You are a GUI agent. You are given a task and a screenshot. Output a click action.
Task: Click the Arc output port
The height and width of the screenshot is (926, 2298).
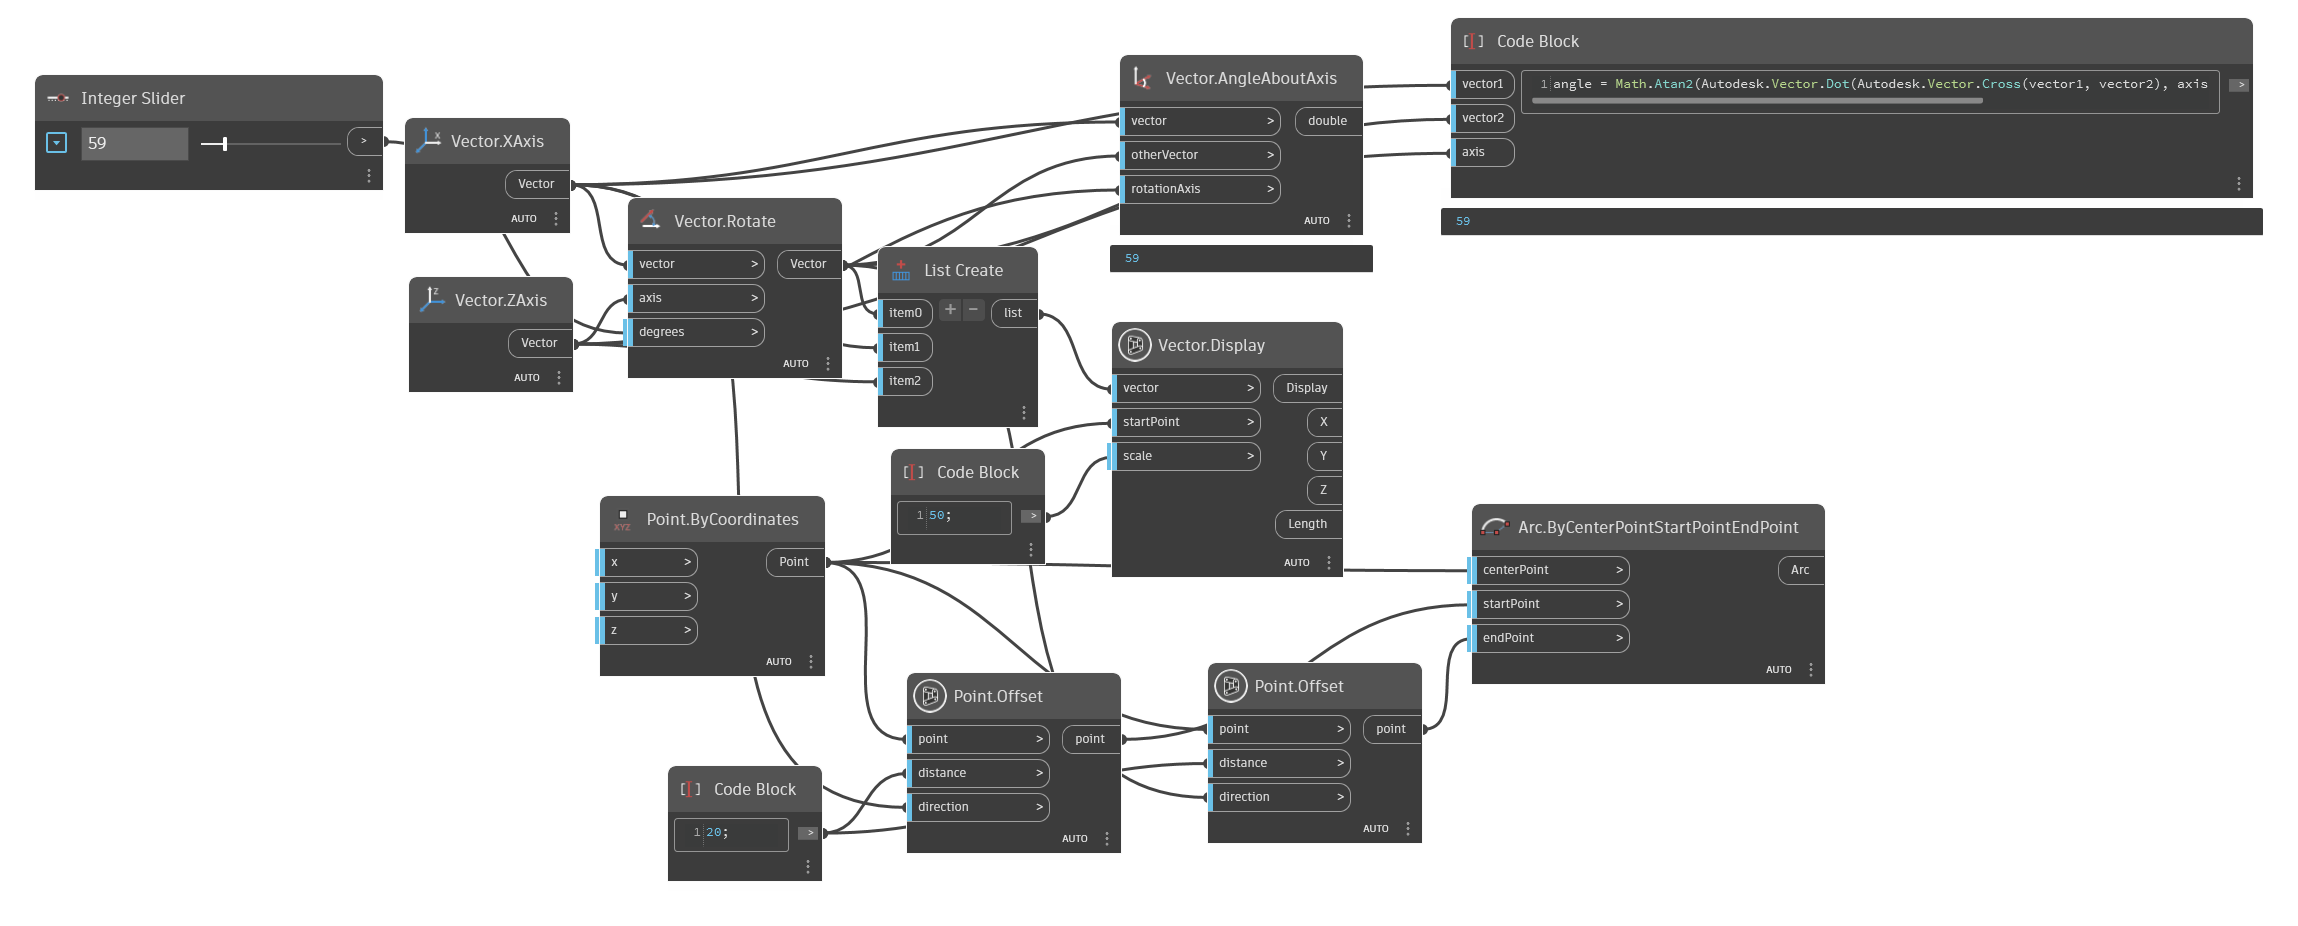tap(1799, 570)
